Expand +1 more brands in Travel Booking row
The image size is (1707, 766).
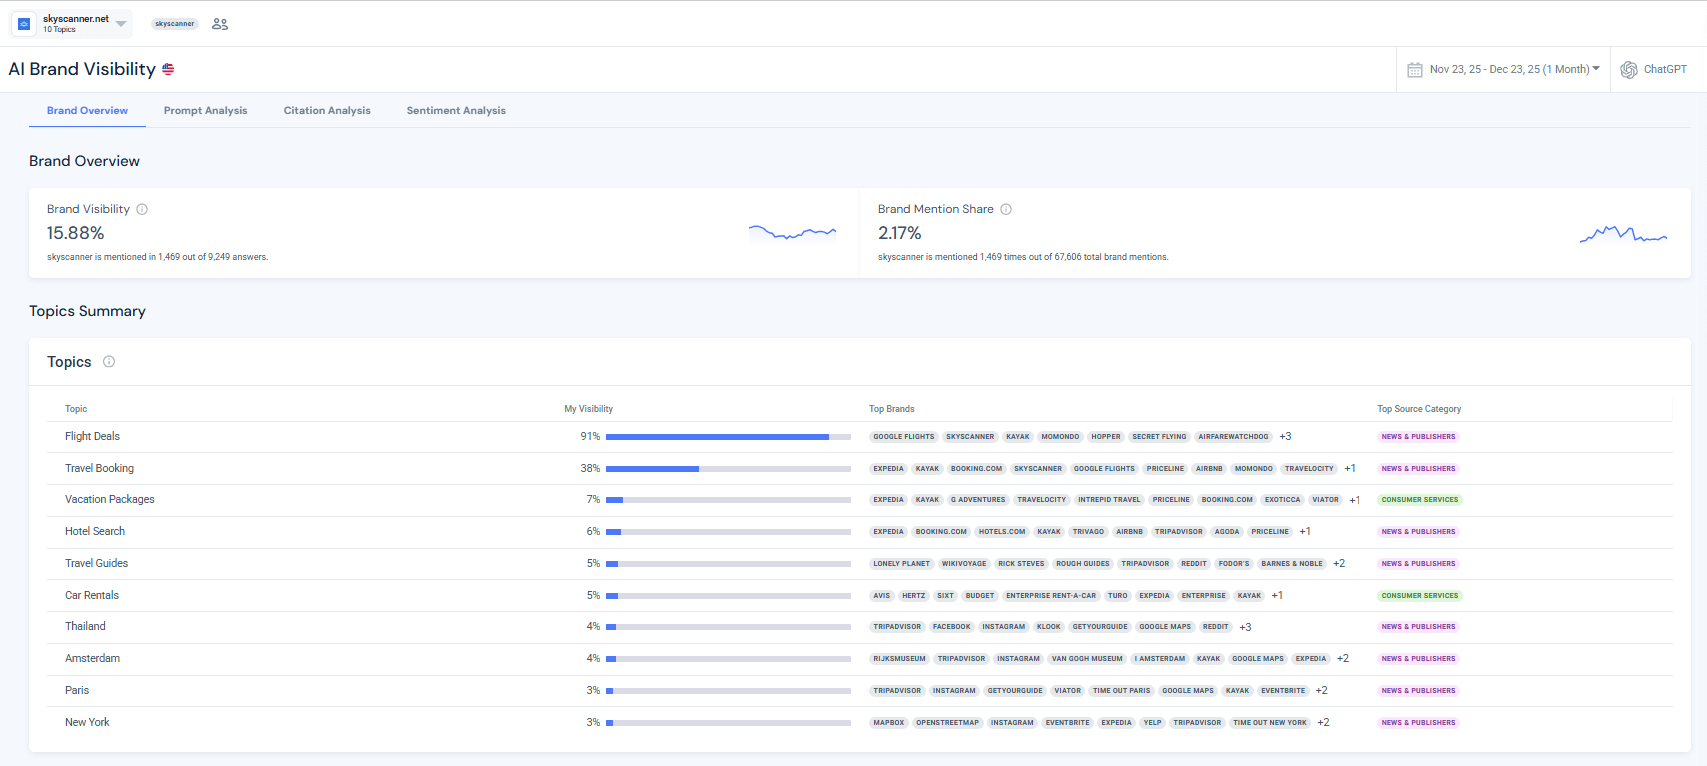tap(1350, 468)
